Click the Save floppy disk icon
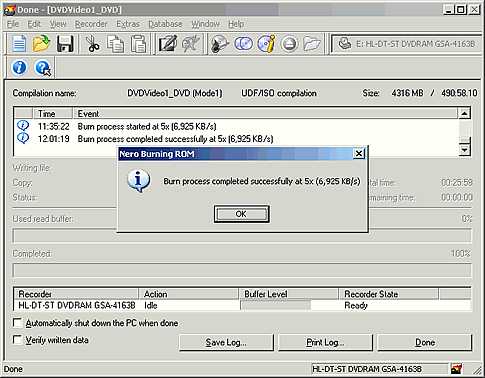 pos(65,44)
